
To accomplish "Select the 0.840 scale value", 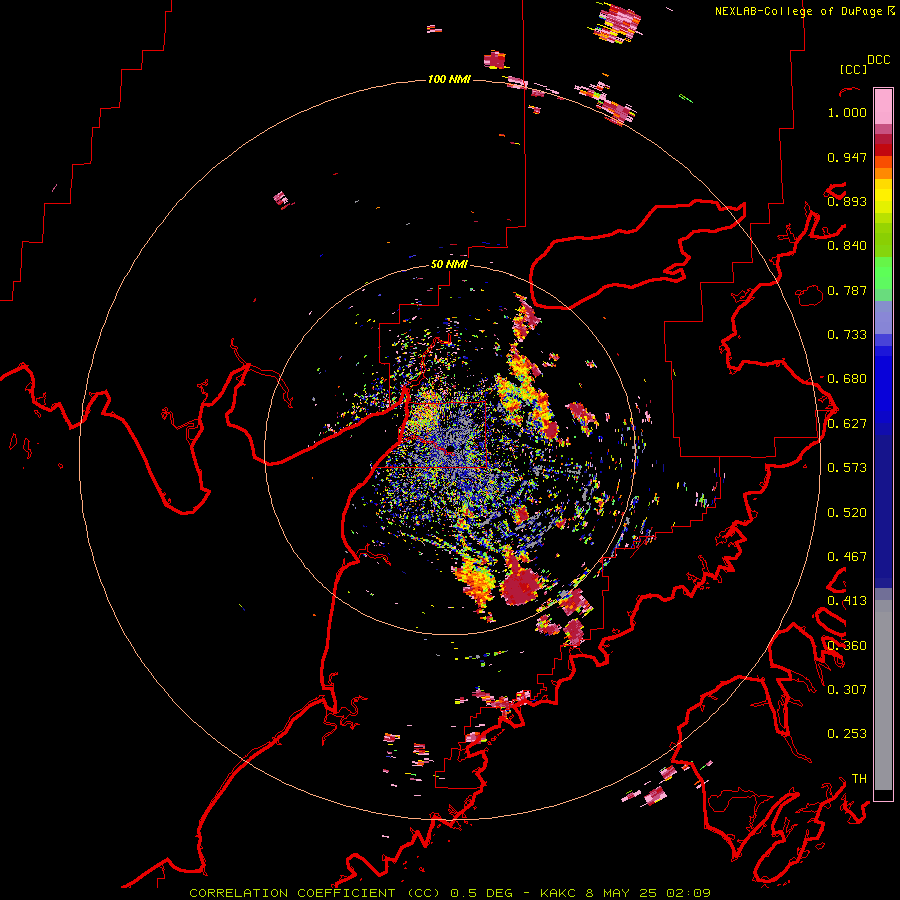I will 847,246.
